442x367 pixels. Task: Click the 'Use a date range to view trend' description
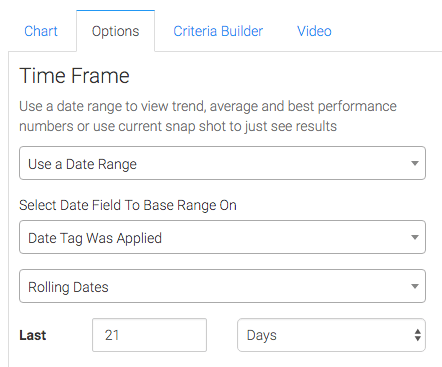coord(208,106)
